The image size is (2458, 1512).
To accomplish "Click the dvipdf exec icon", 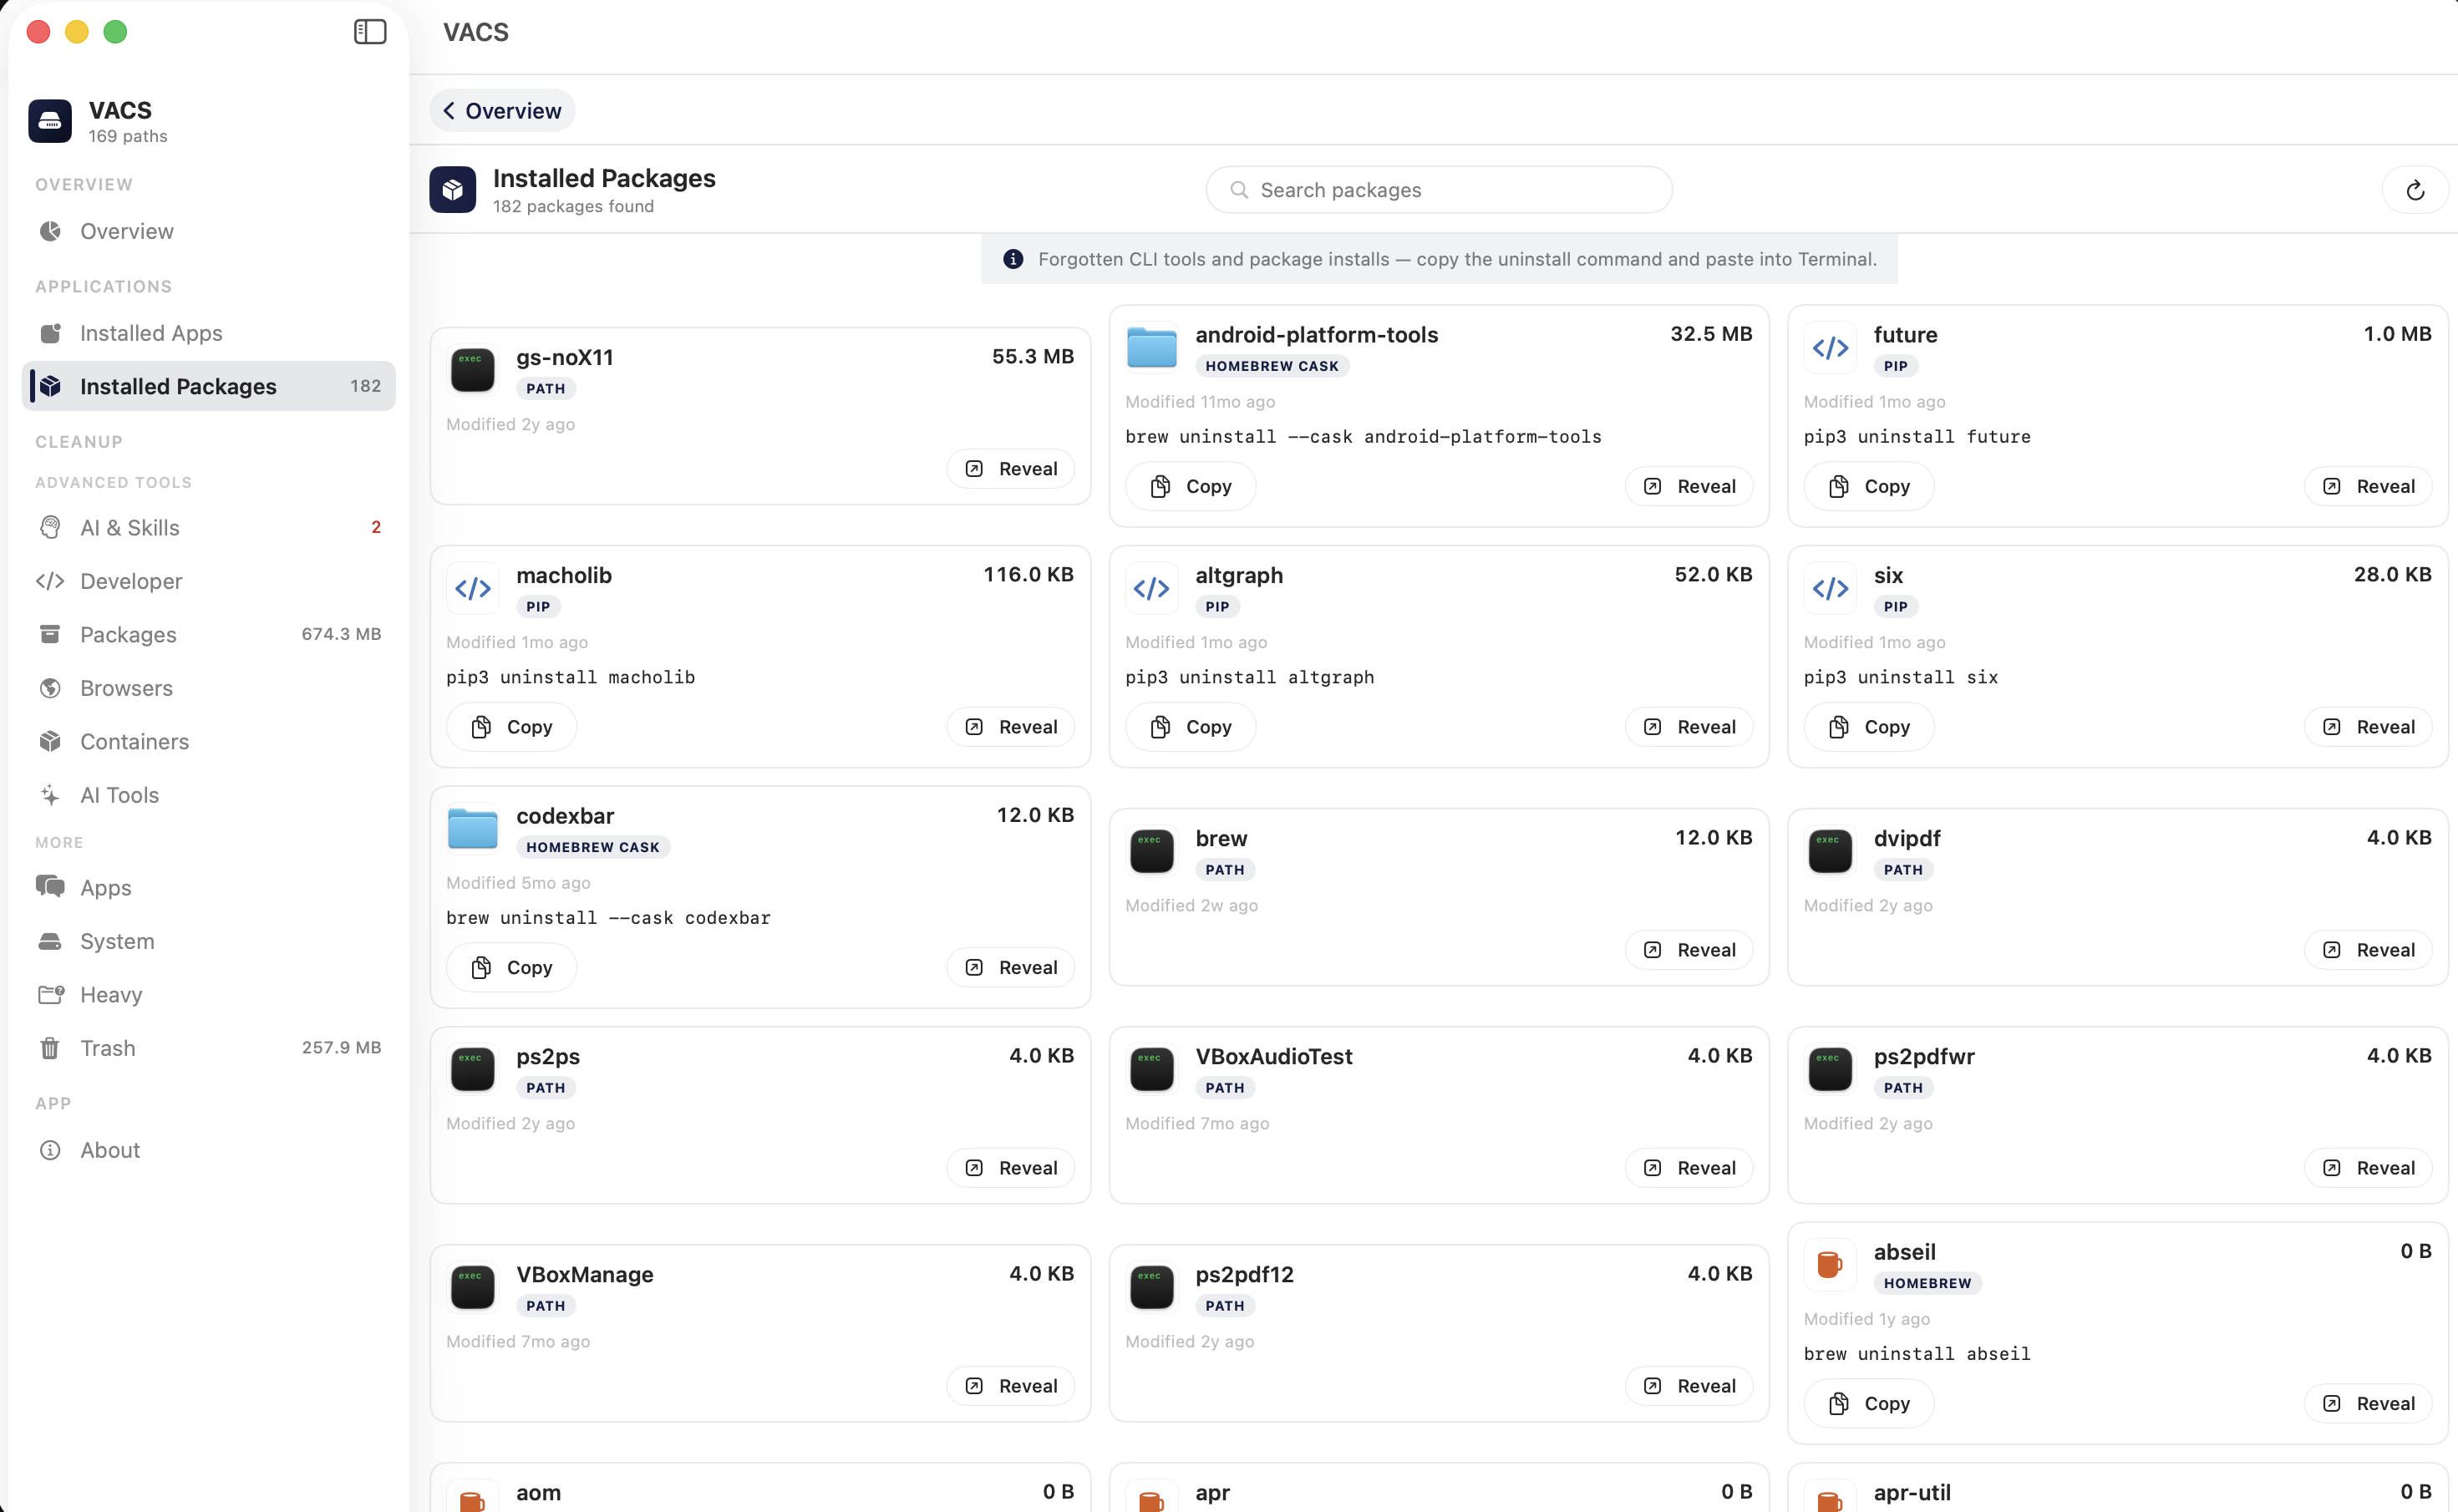I will click(1830, 852).
